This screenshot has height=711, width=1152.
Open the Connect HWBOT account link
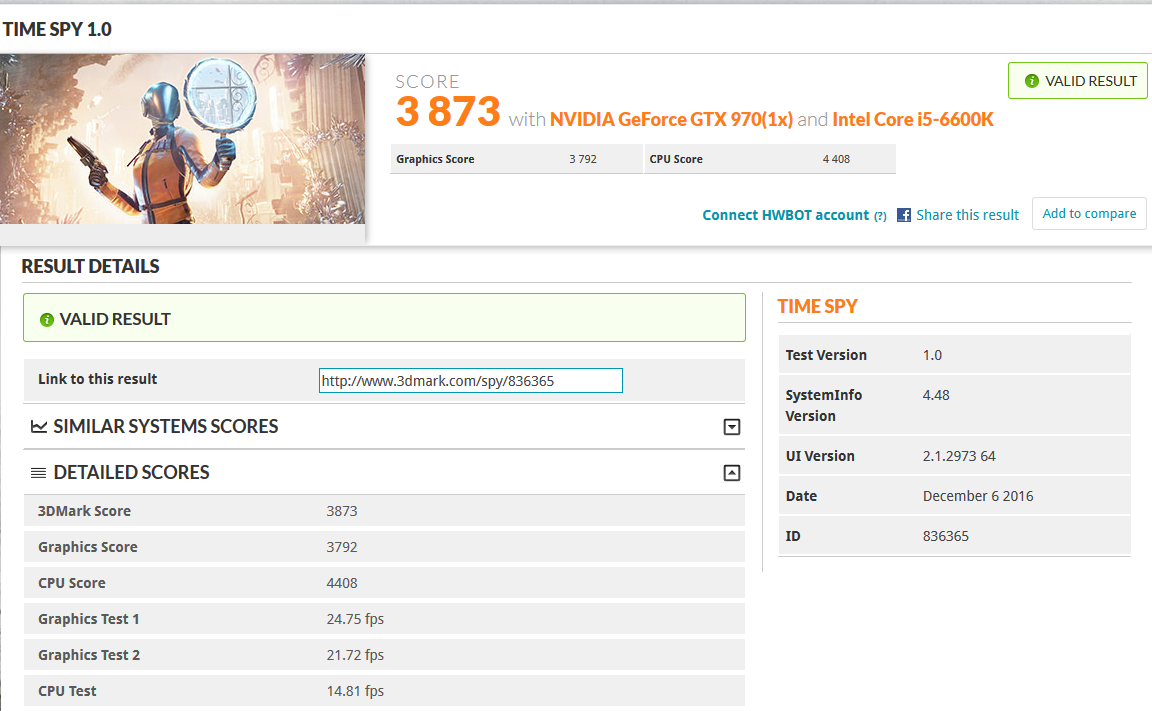pos(785,215)
